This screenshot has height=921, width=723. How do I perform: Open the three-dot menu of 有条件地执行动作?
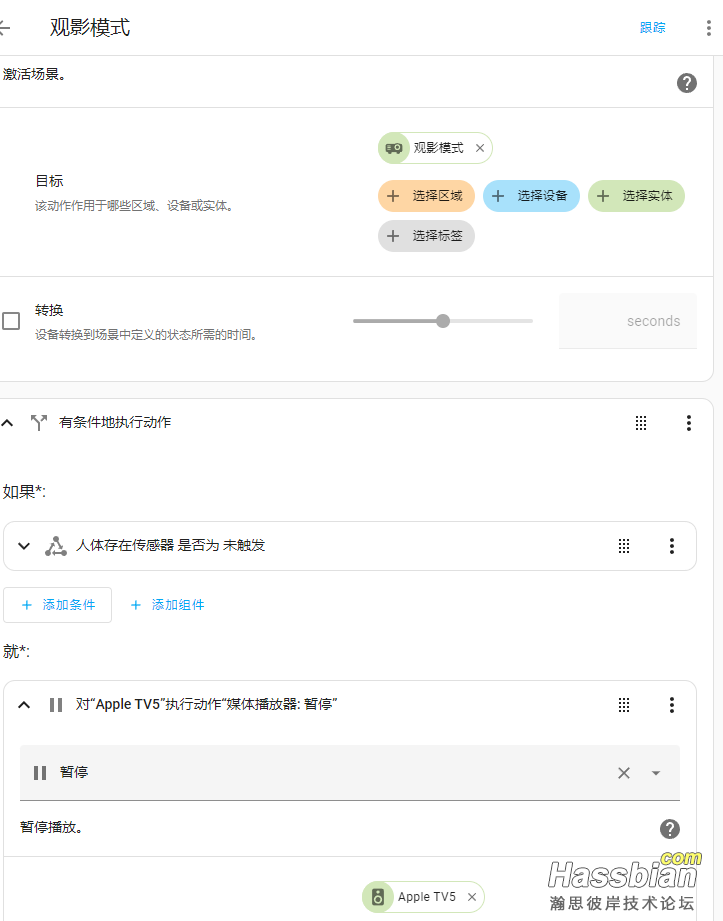[688, 422]
